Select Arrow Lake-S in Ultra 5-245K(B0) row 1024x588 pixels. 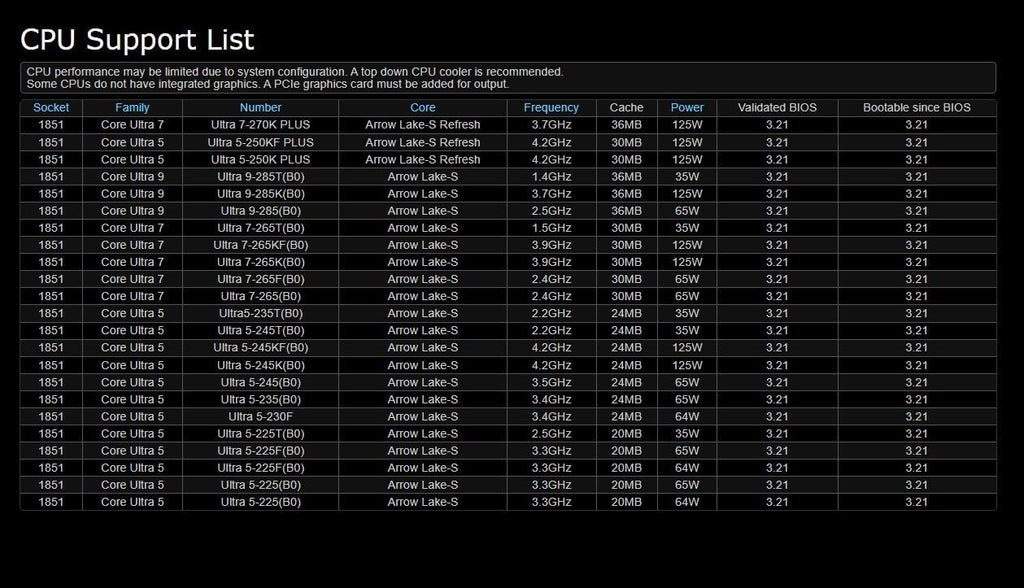coord(423,365)
